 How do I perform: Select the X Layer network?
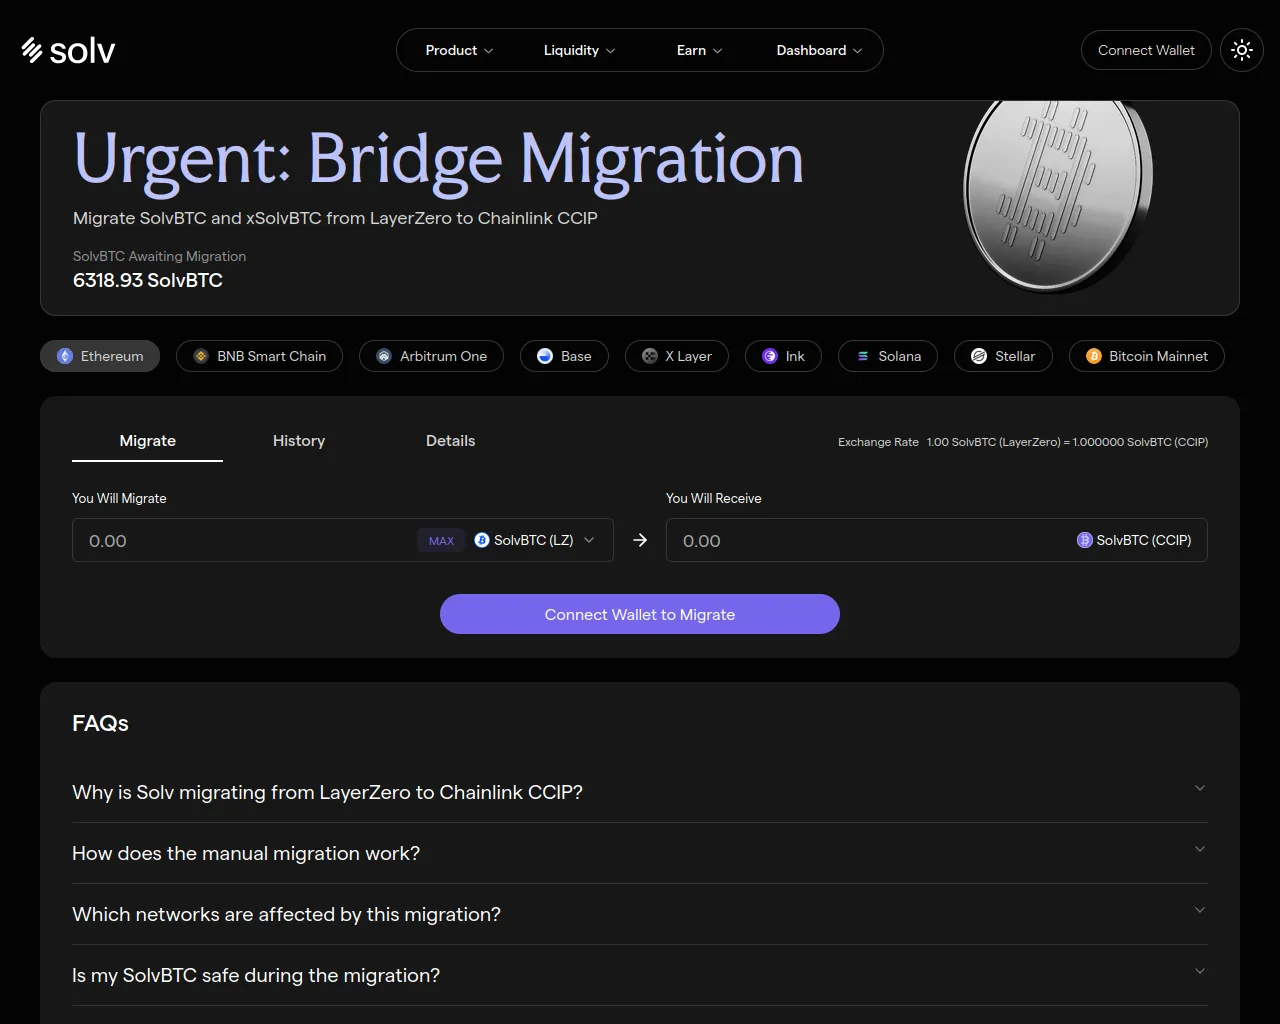tap(677, 356)
